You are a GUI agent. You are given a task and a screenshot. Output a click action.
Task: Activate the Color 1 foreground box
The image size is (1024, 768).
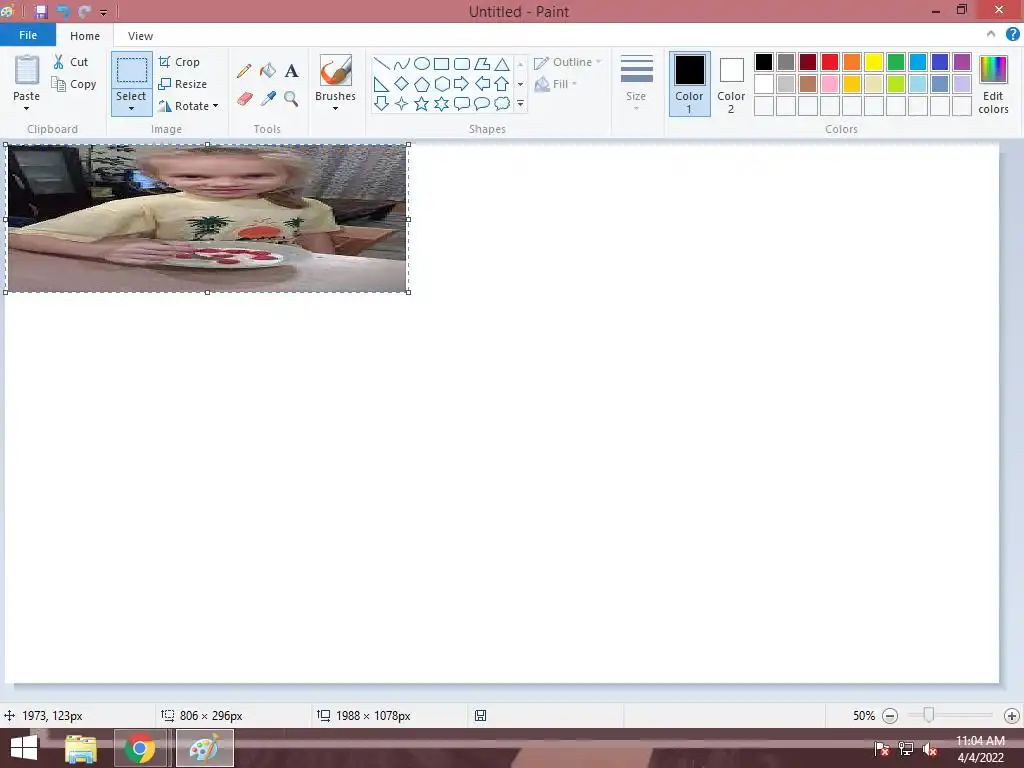pos(689,84)
